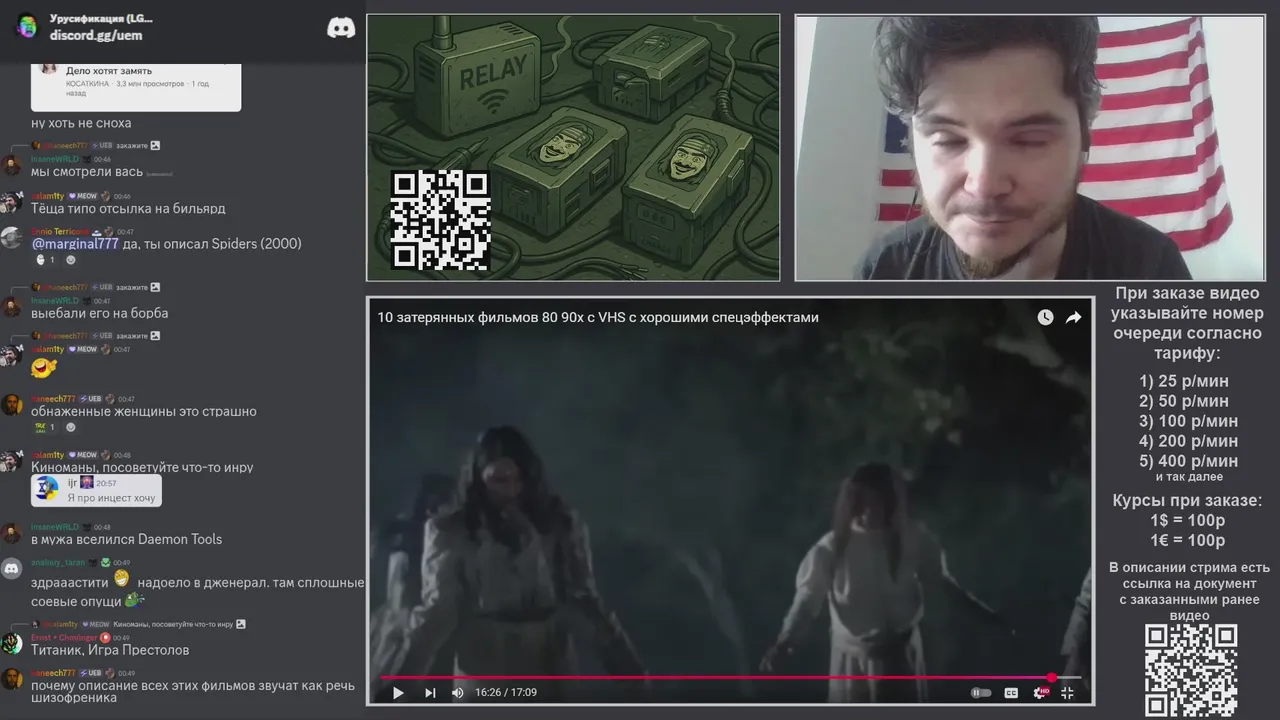Click the QR code on the RELAY banner
Image resolution: width=1280 pixels, height=720 pixels.
tap(440, 221)
